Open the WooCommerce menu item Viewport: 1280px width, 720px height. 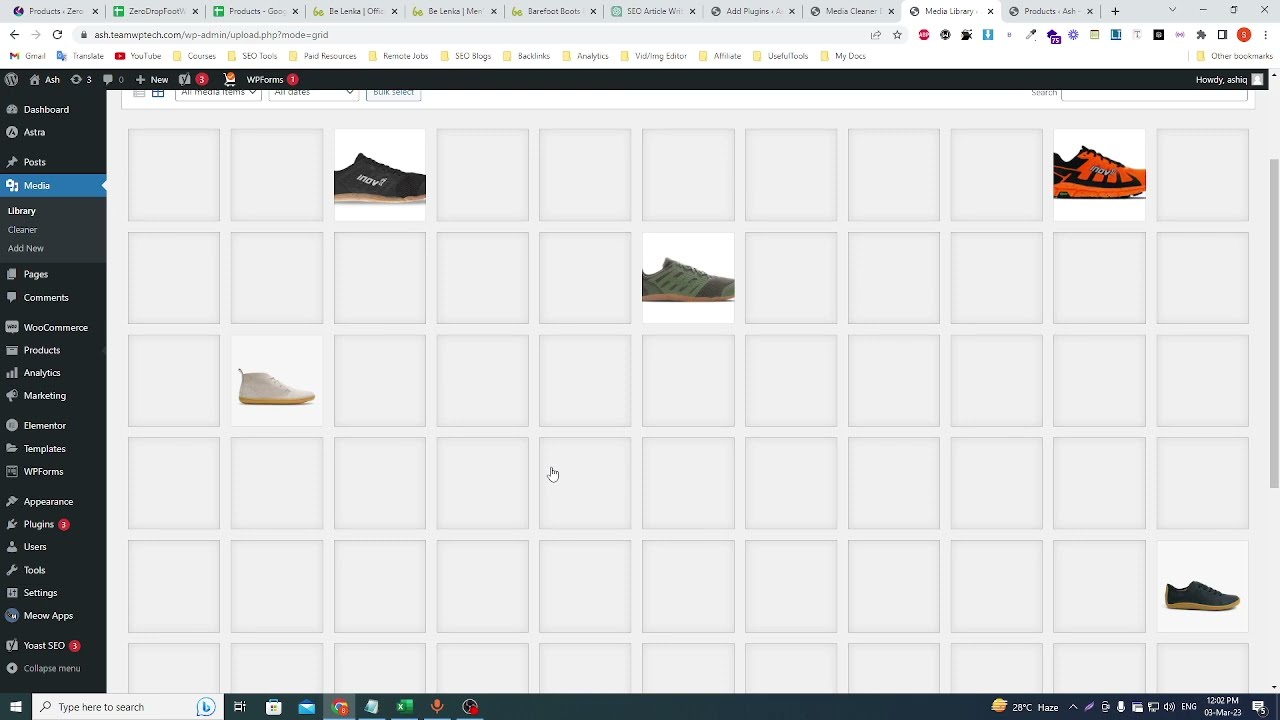click(56, 327)
